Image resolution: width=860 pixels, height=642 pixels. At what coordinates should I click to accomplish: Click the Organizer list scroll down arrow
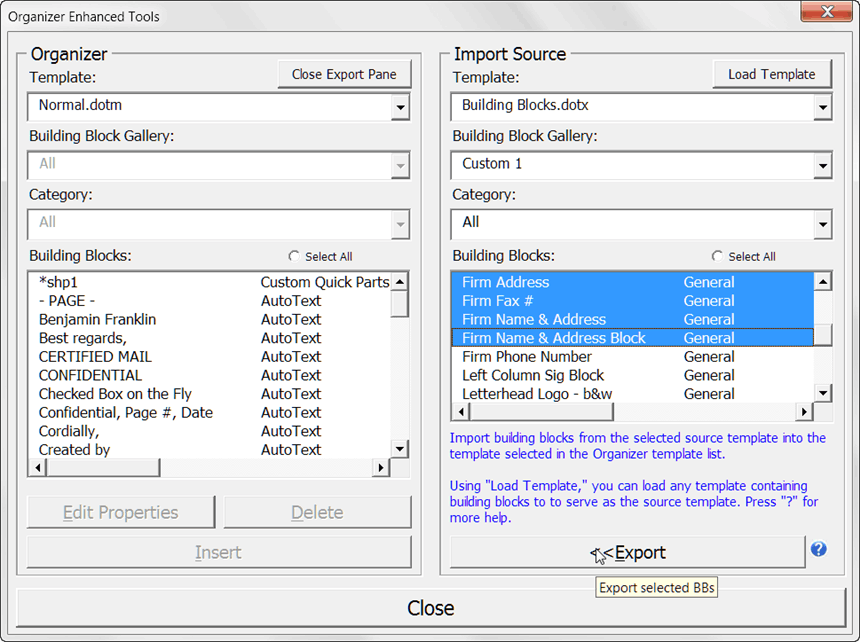coord(400,449)
